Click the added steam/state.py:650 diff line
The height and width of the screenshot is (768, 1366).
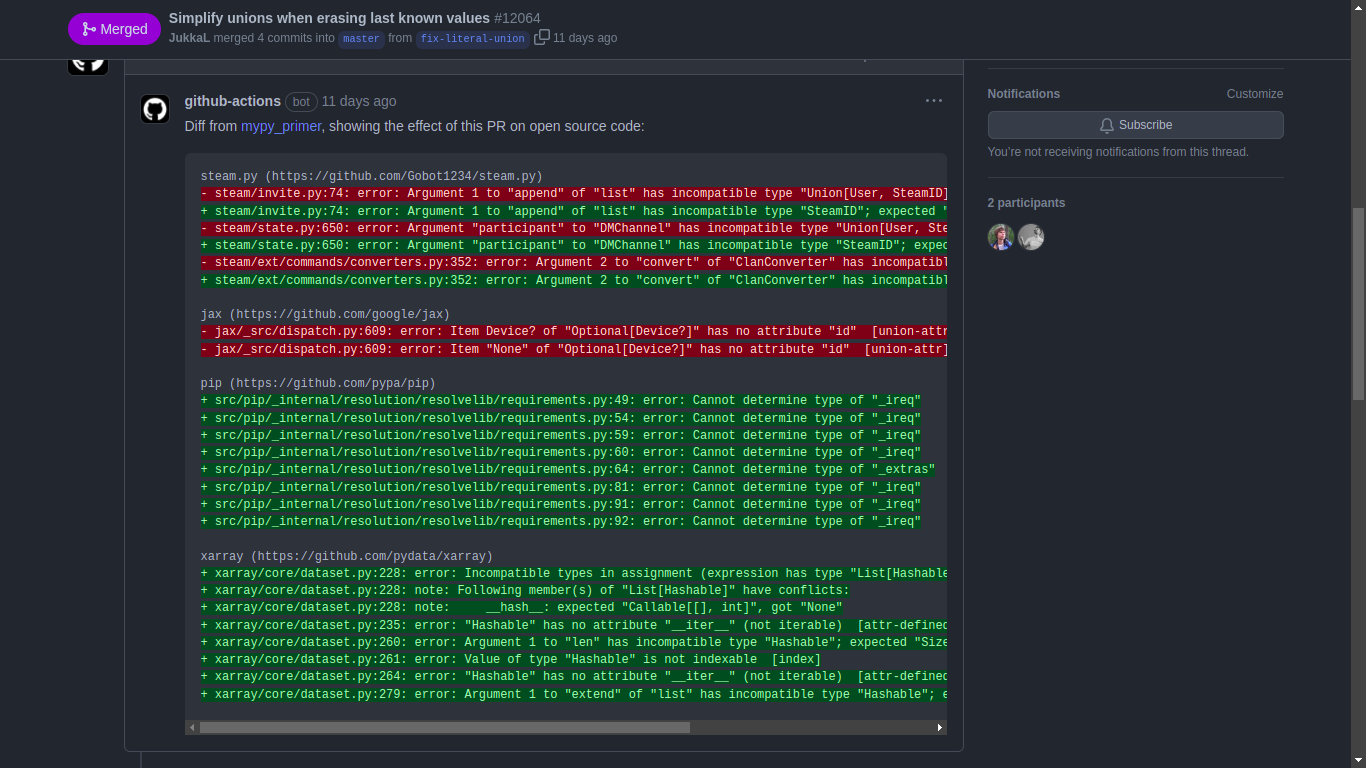574,245
